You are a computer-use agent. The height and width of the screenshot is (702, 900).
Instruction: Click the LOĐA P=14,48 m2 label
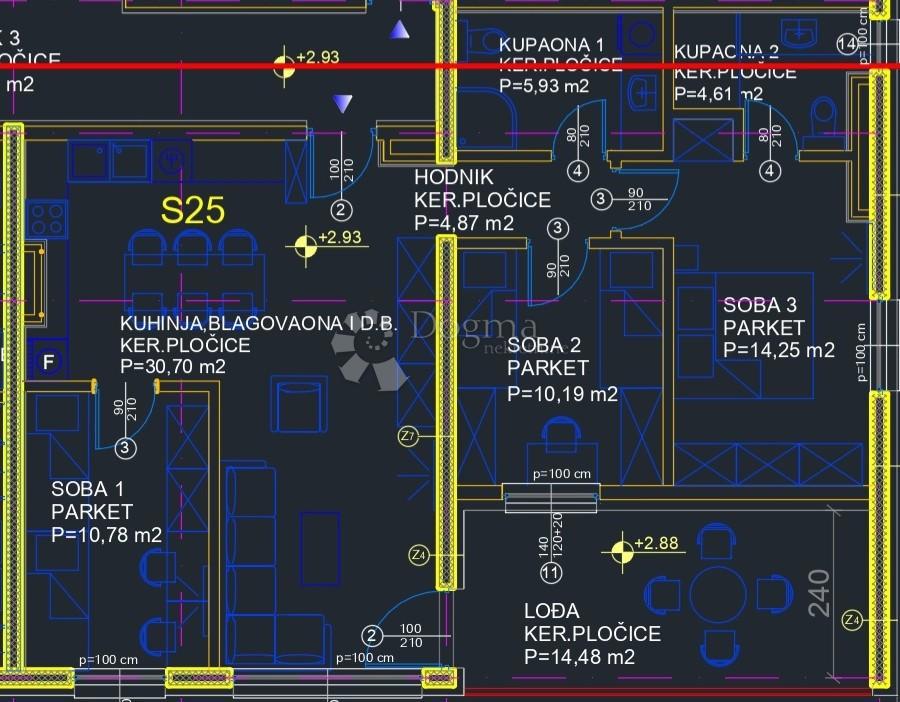(592, 634)
